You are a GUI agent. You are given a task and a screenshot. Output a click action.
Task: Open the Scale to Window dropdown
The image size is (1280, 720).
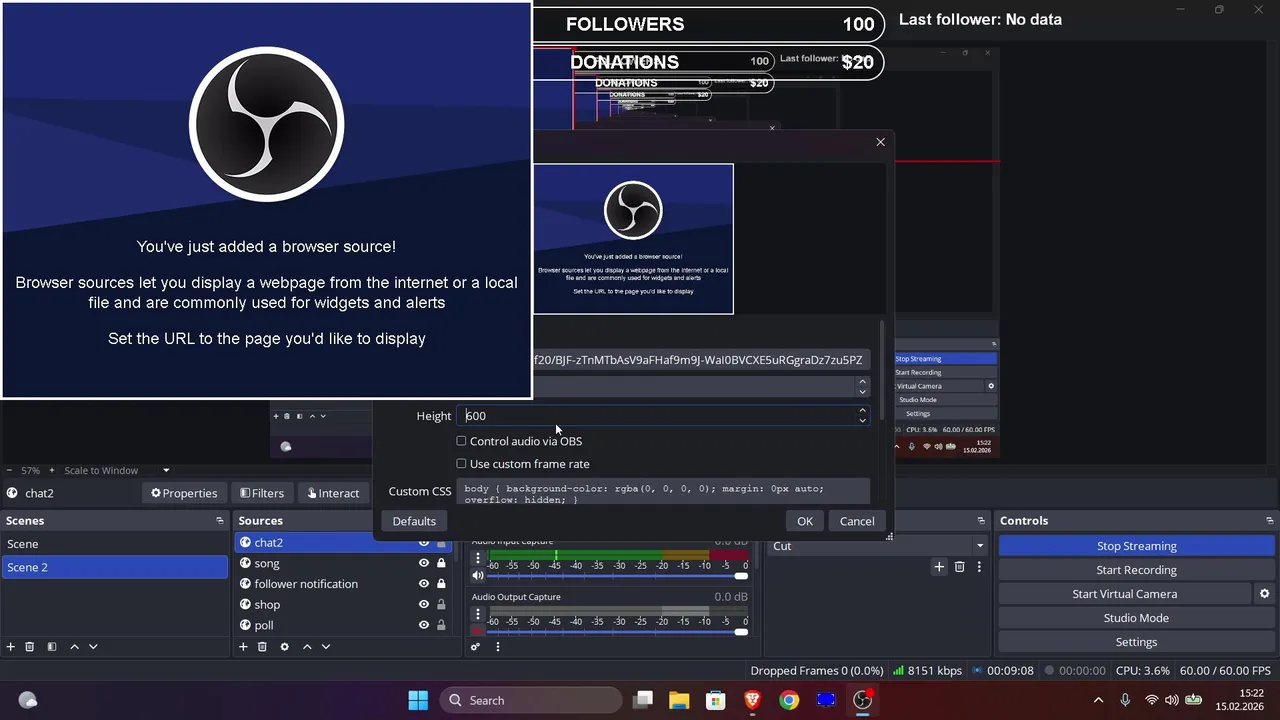coord(116,470)
